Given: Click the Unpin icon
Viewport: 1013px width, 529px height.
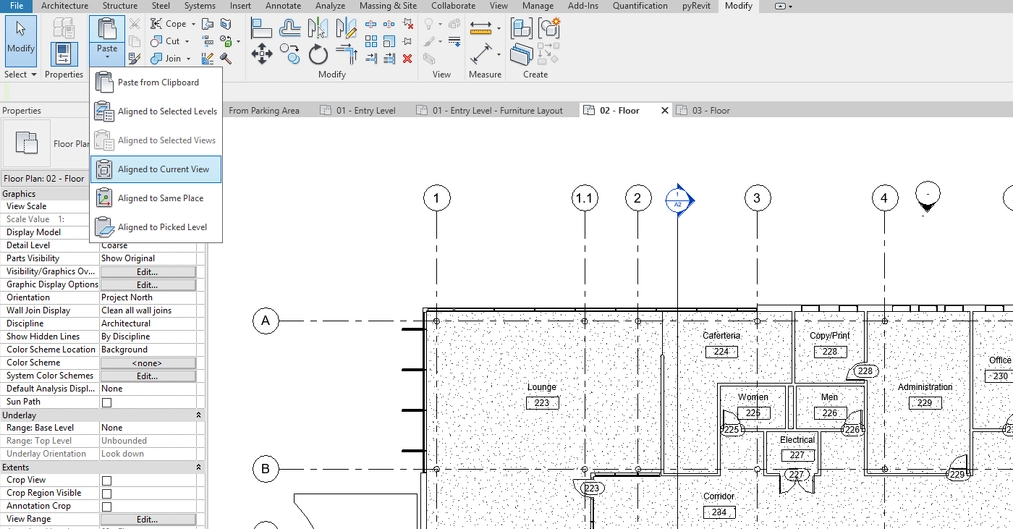Looking at the screenshot, I should [408, 24].
